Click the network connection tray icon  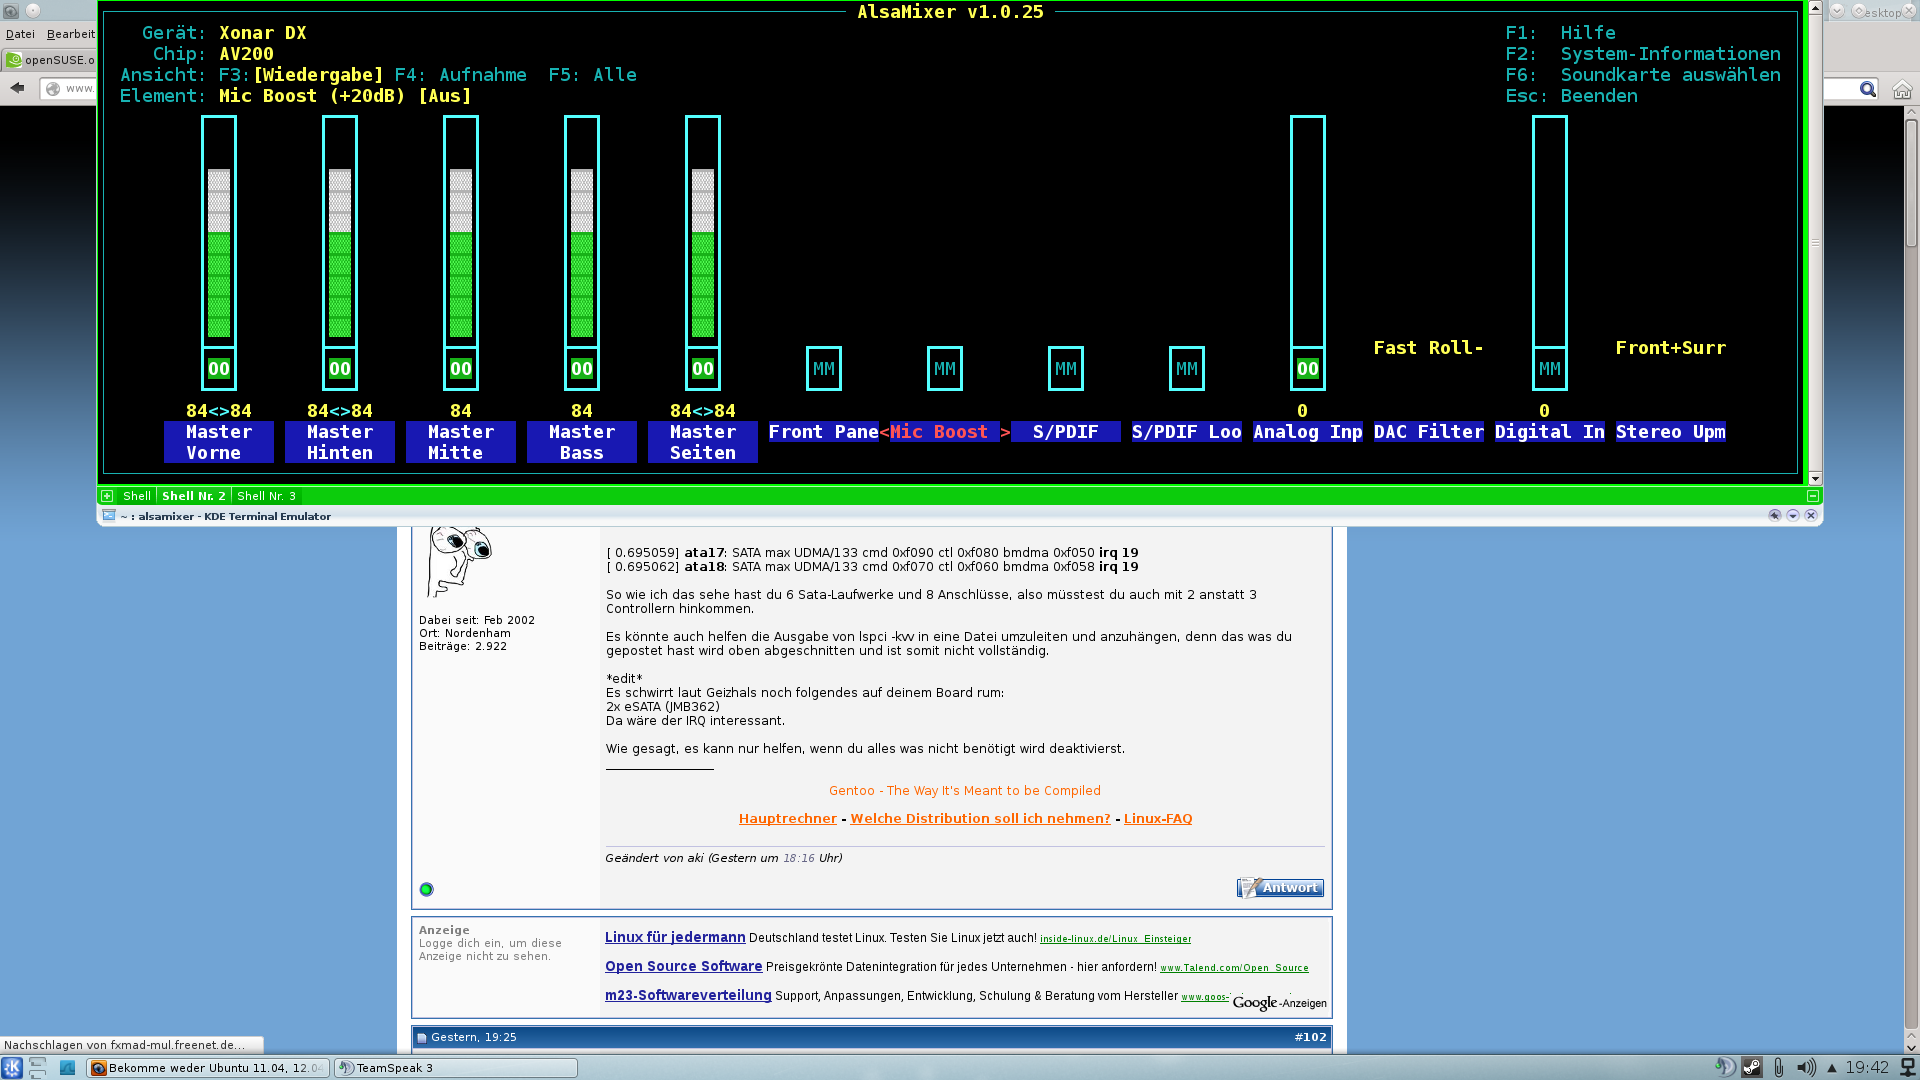(1907, 1067)
